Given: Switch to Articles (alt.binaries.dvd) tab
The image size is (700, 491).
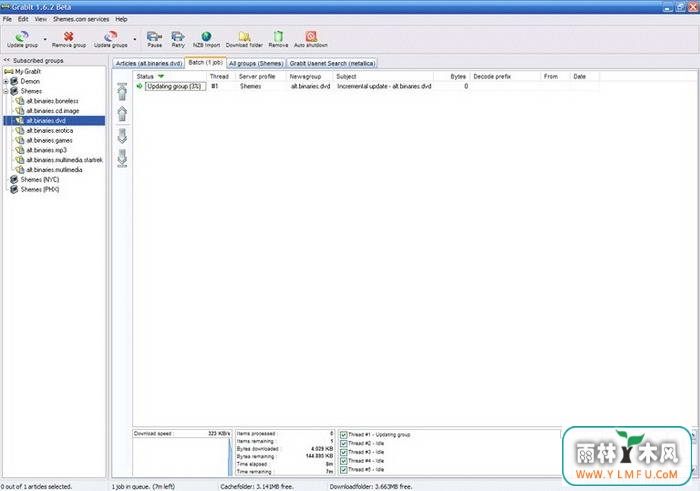Looking at the screenshot, I should coord(149,63).
